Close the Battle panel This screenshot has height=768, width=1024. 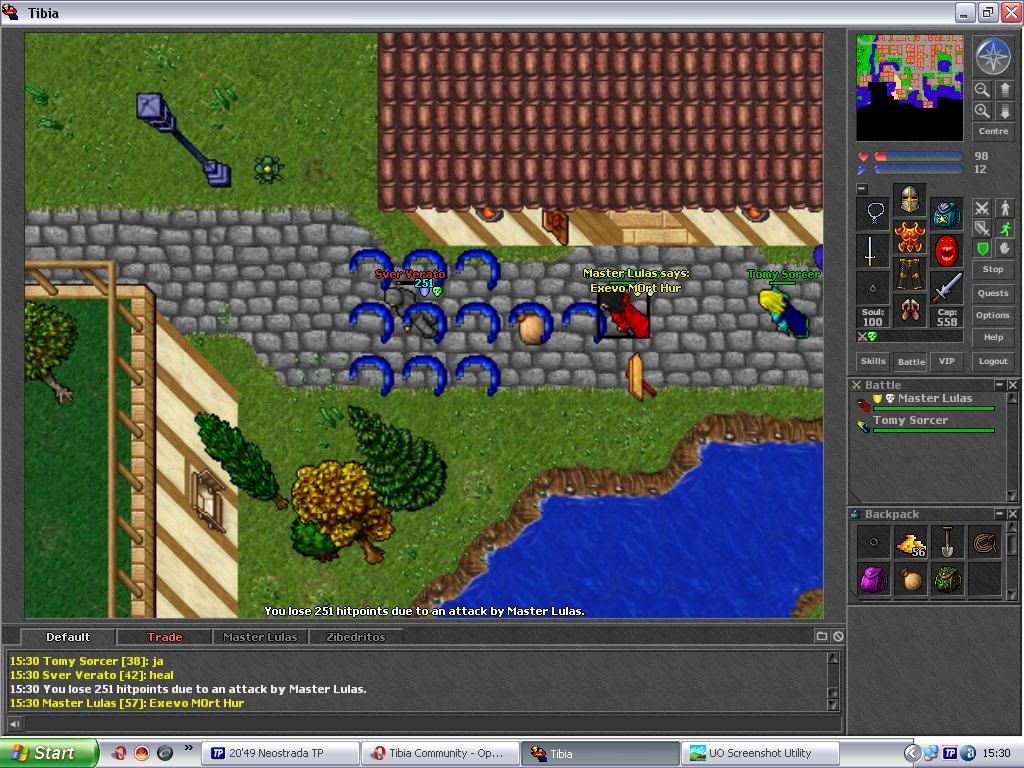[1012, 385]
